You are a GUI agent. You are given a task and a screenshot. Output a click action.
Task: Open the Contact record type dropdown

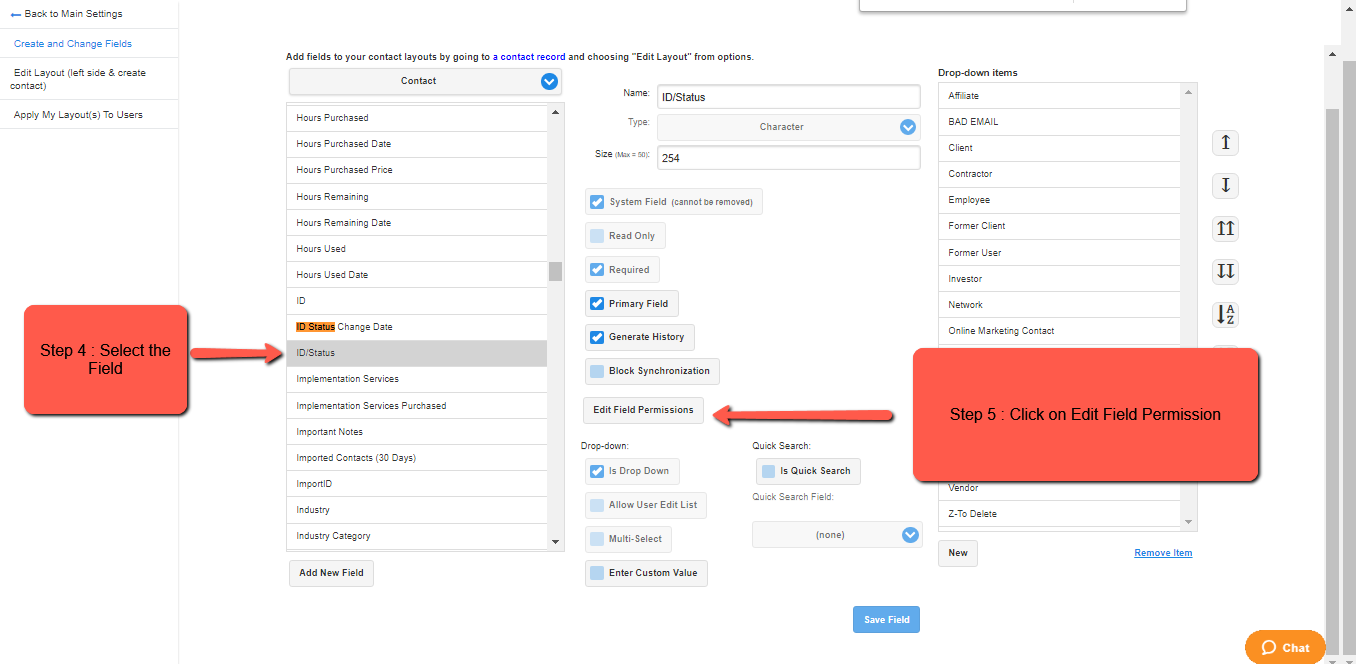click(426, 81)
